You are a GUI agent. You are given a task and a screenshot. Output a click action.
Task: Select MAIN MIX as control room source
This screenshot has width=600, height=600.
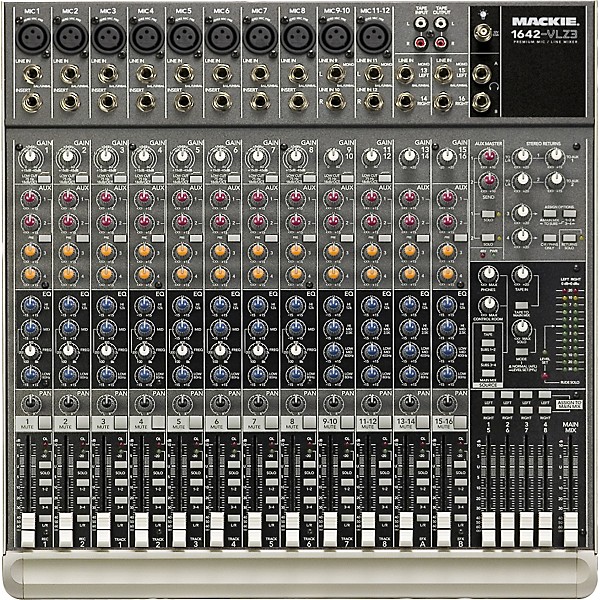[x=488, y=373]
